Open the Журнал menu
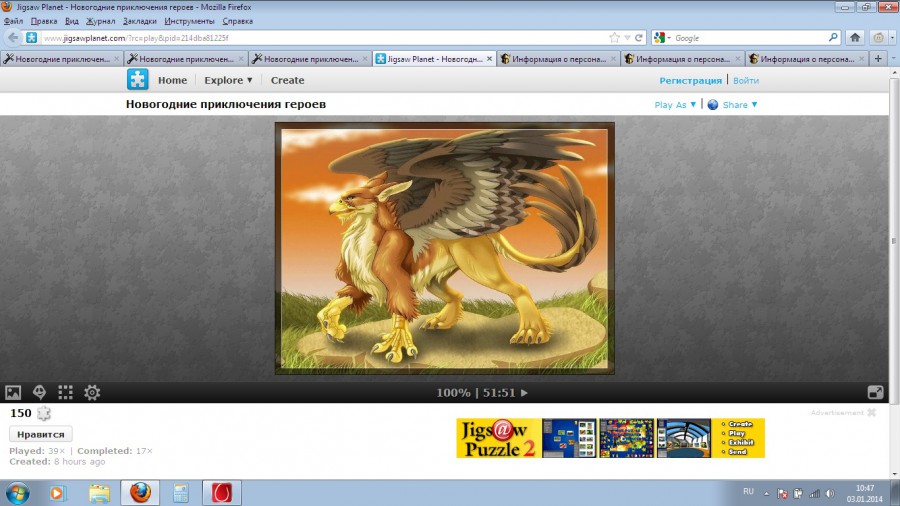Screen dimensions: 900x506 (100, 21)
